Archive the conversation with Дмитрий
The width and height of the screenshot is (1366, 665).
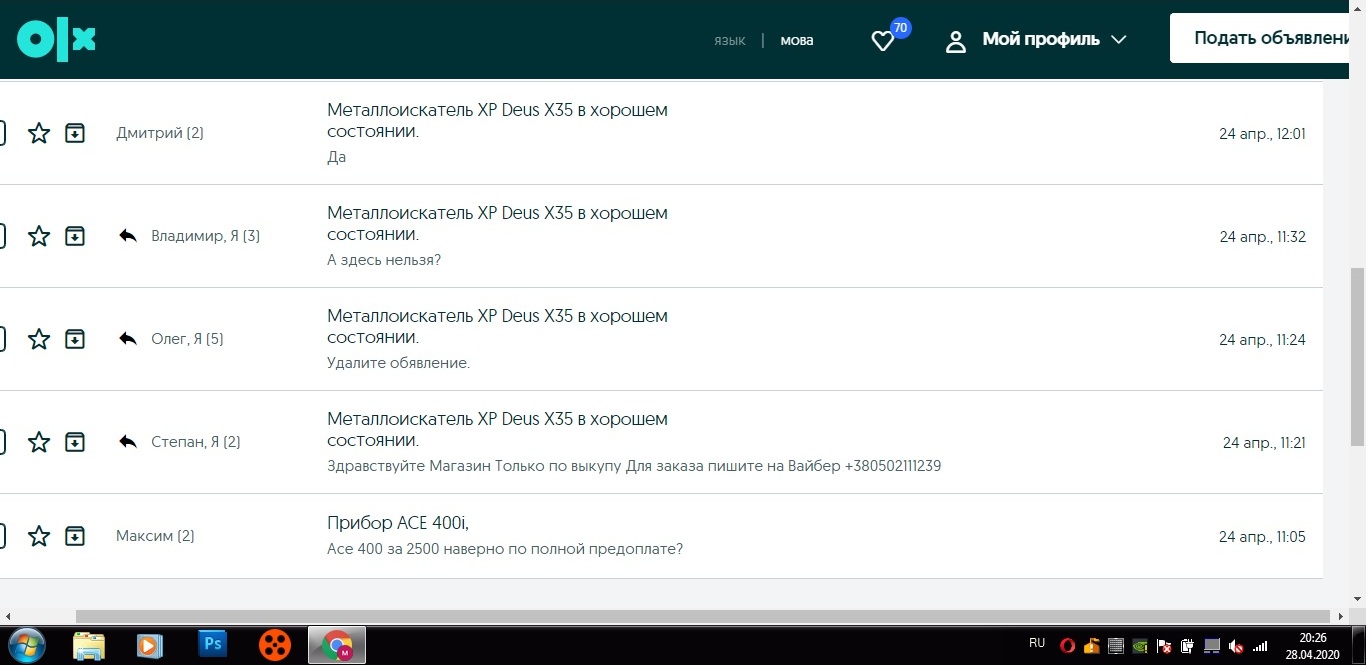[75, 133]
